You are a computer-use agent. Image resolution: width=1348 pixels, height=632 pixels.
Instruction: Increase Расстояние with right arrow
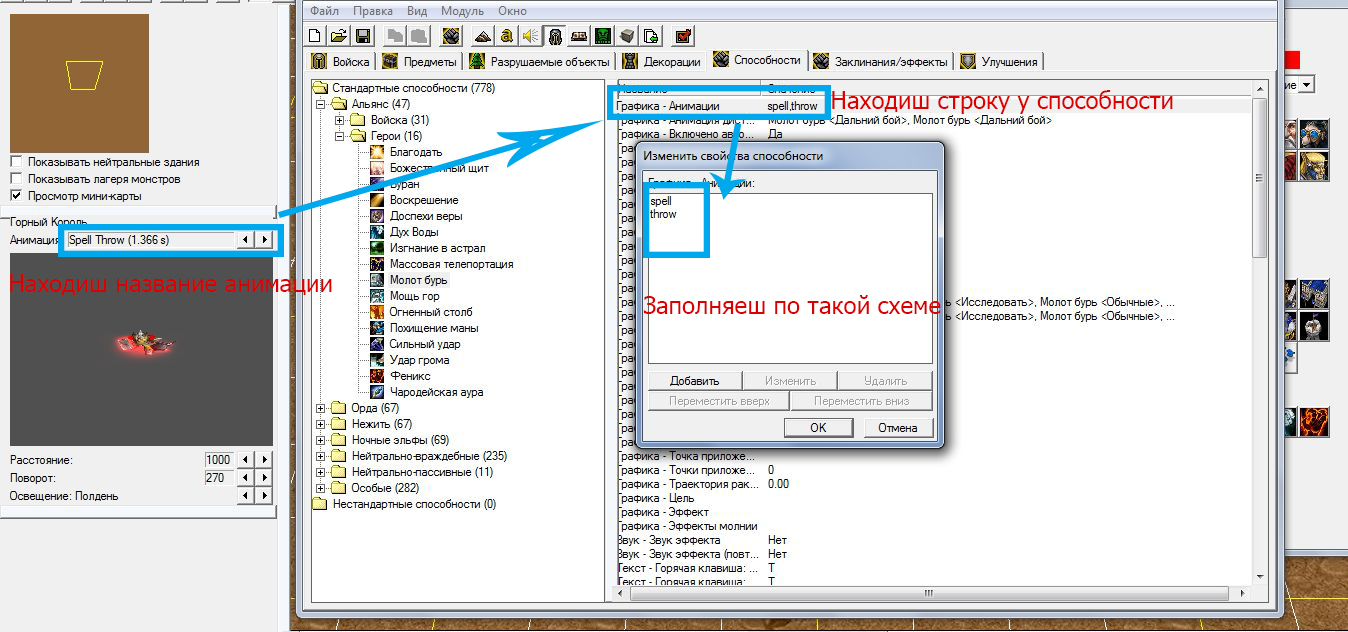pyautogui.click(x=264, y=460)
